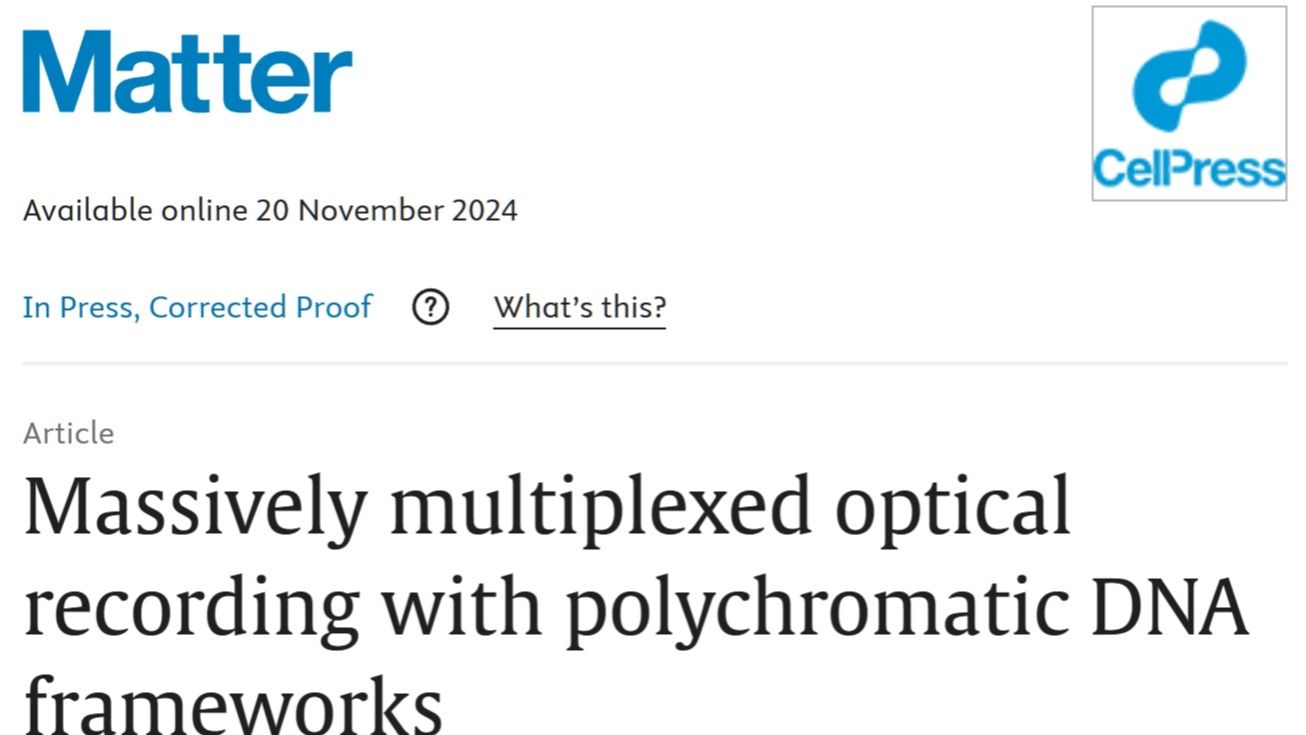Image resolution: width=1306 pixels, height=735 pixels.
Task: Click the word "polychromatic" in the title
Action: 816,608
